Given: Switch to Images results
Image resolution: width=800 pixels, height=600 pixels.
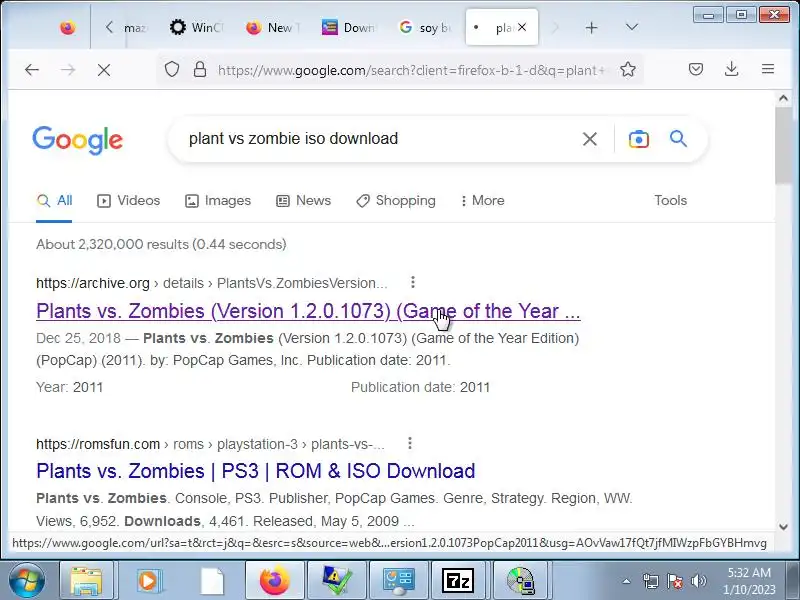Looking at the screenshot, I should click(x=218, y=201).
